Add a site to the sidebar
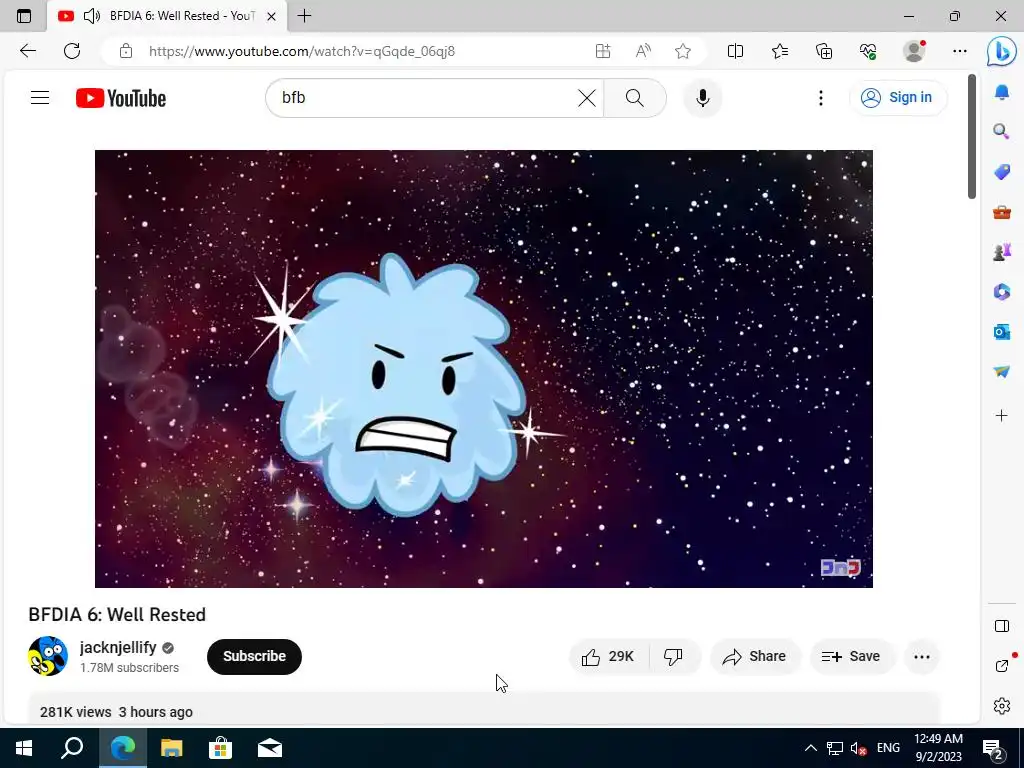 point(1002,415)
